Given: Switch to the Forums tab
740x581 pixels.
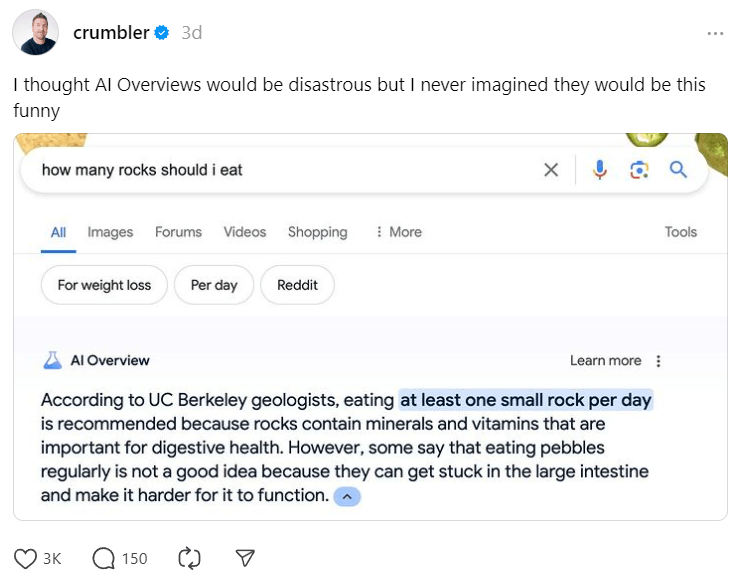Looking at the screenshot, I should coord(178,232).
